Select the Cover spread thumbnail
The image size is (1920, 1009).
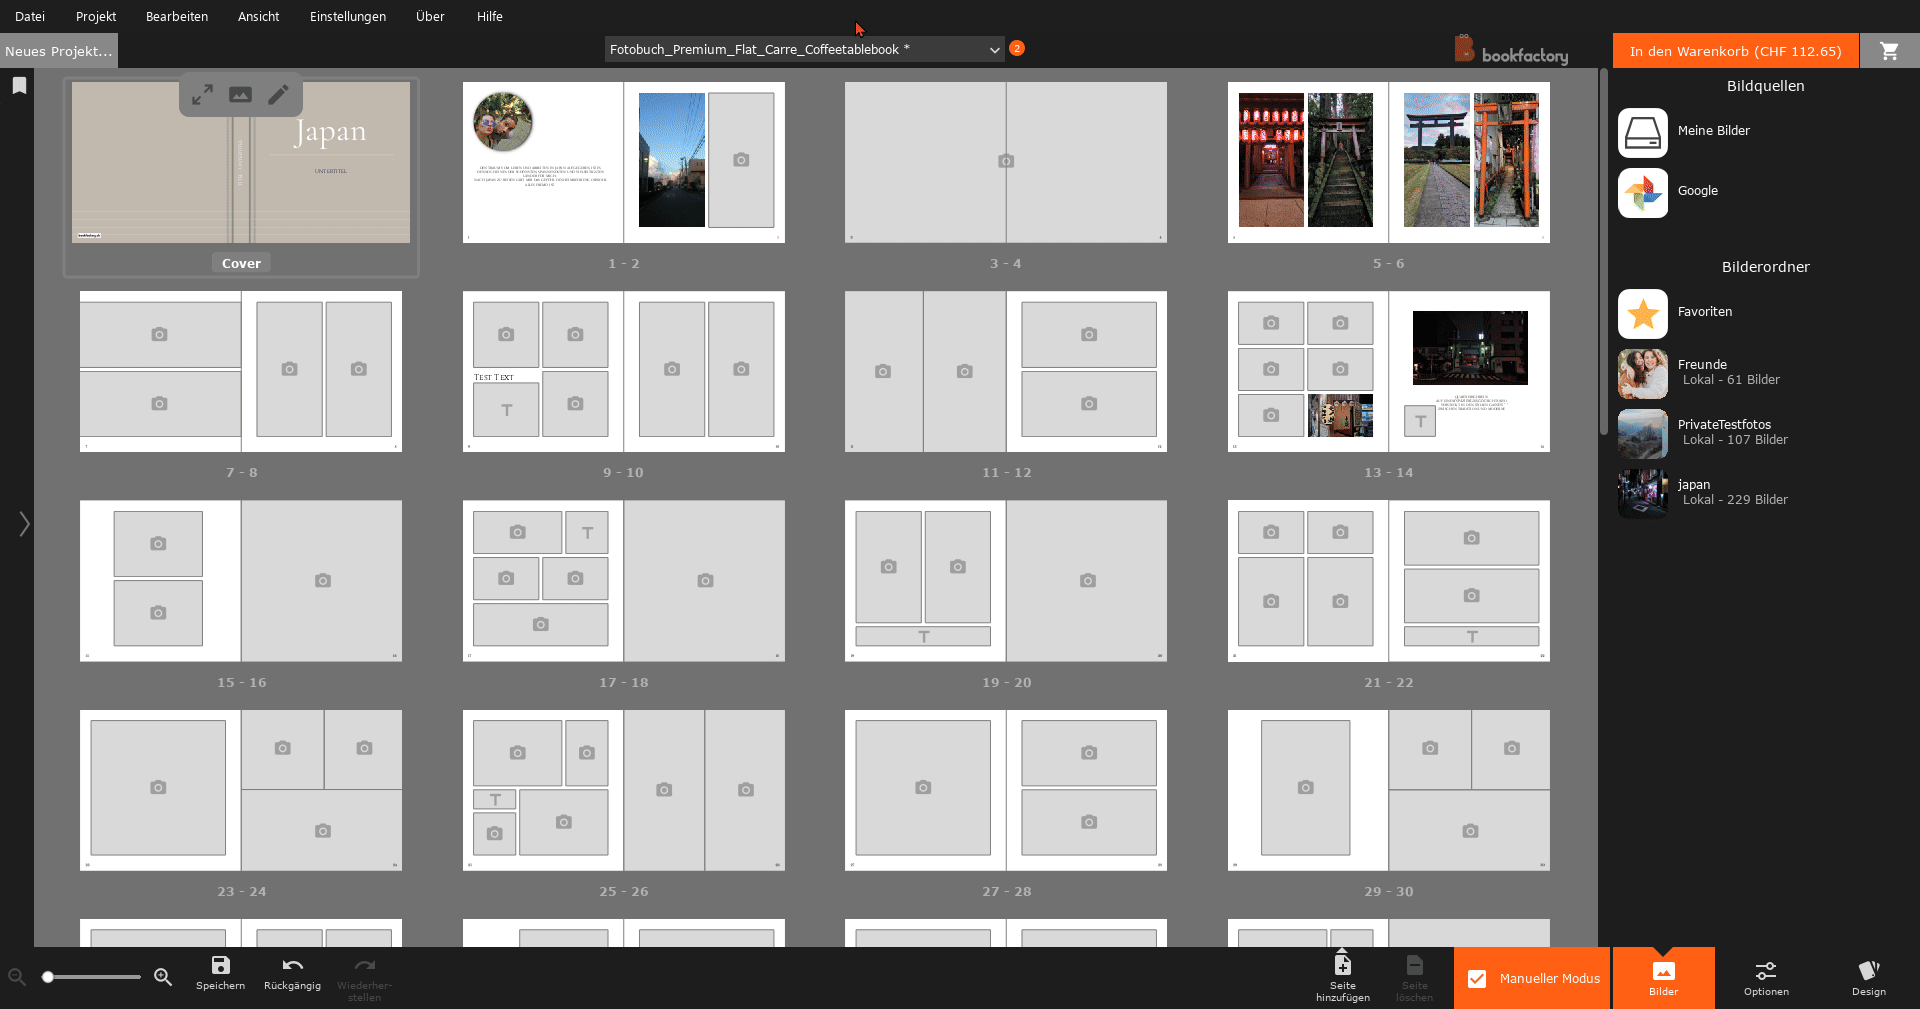(241, 162)
